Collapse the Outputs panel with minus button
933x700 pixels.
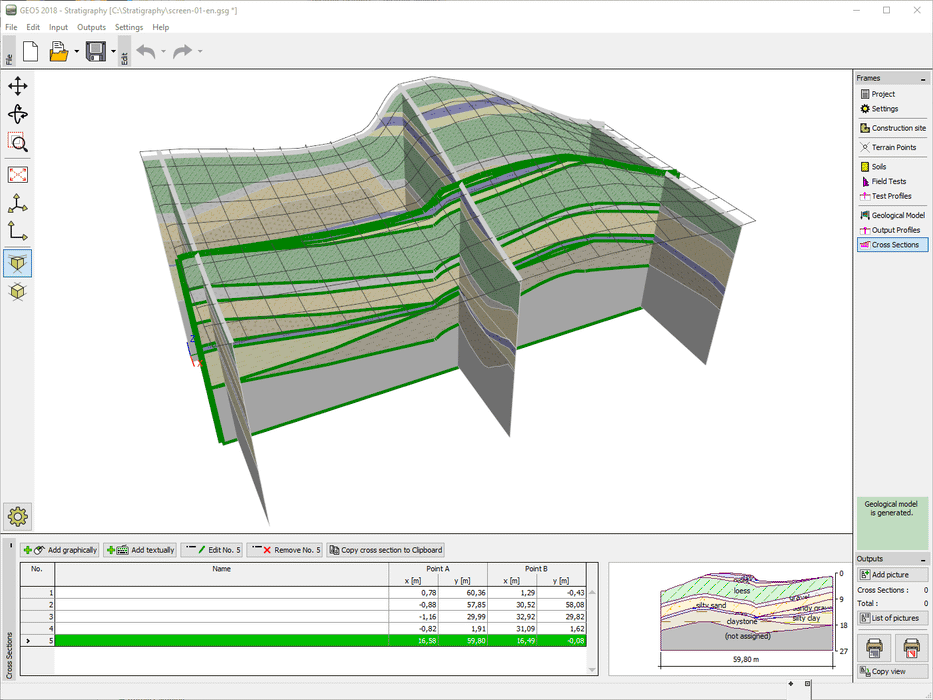925,558
